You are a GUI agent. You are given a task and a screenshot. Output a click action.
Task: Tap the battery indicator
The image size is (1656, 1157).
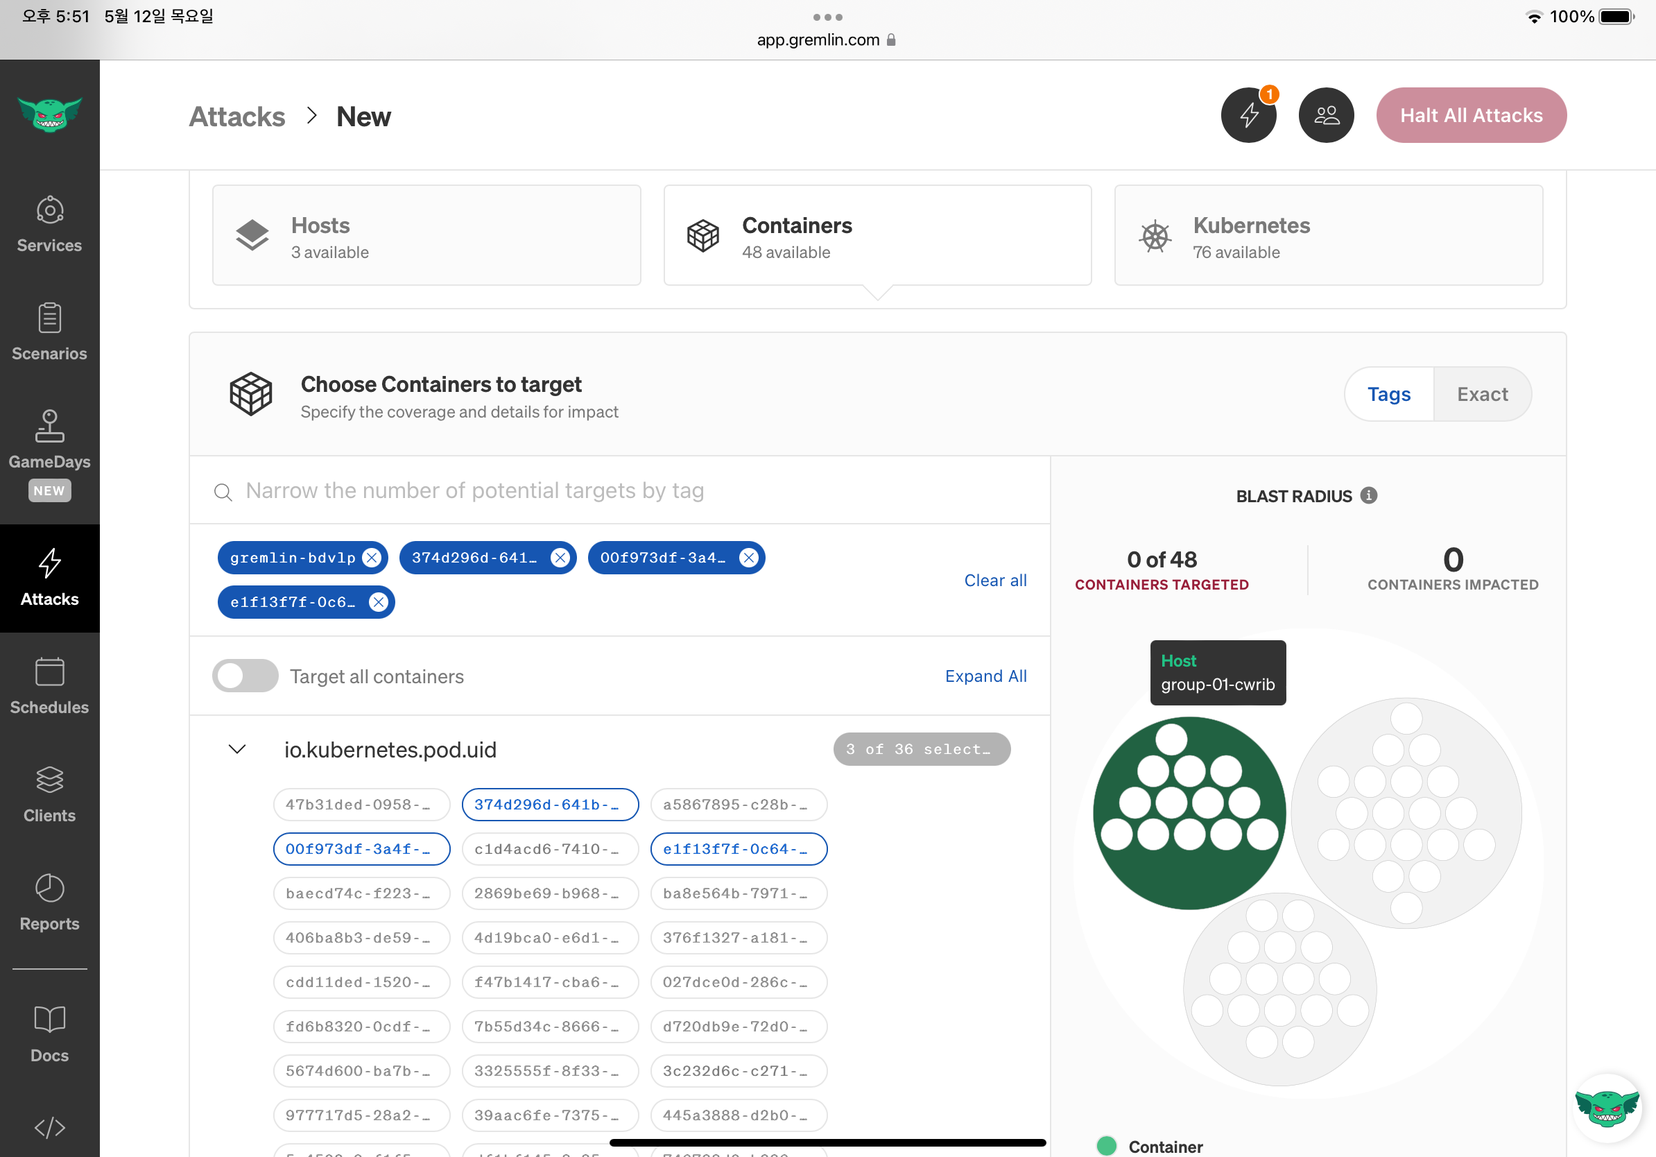click(1616, 17)
